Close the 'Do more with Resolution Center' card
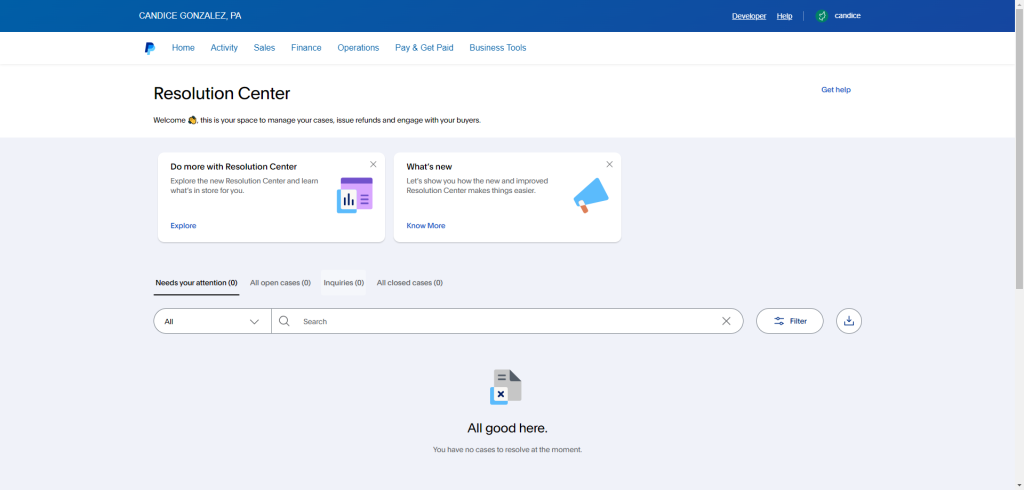The height and width of the screenshot is (490, 1024). point(373,164)
